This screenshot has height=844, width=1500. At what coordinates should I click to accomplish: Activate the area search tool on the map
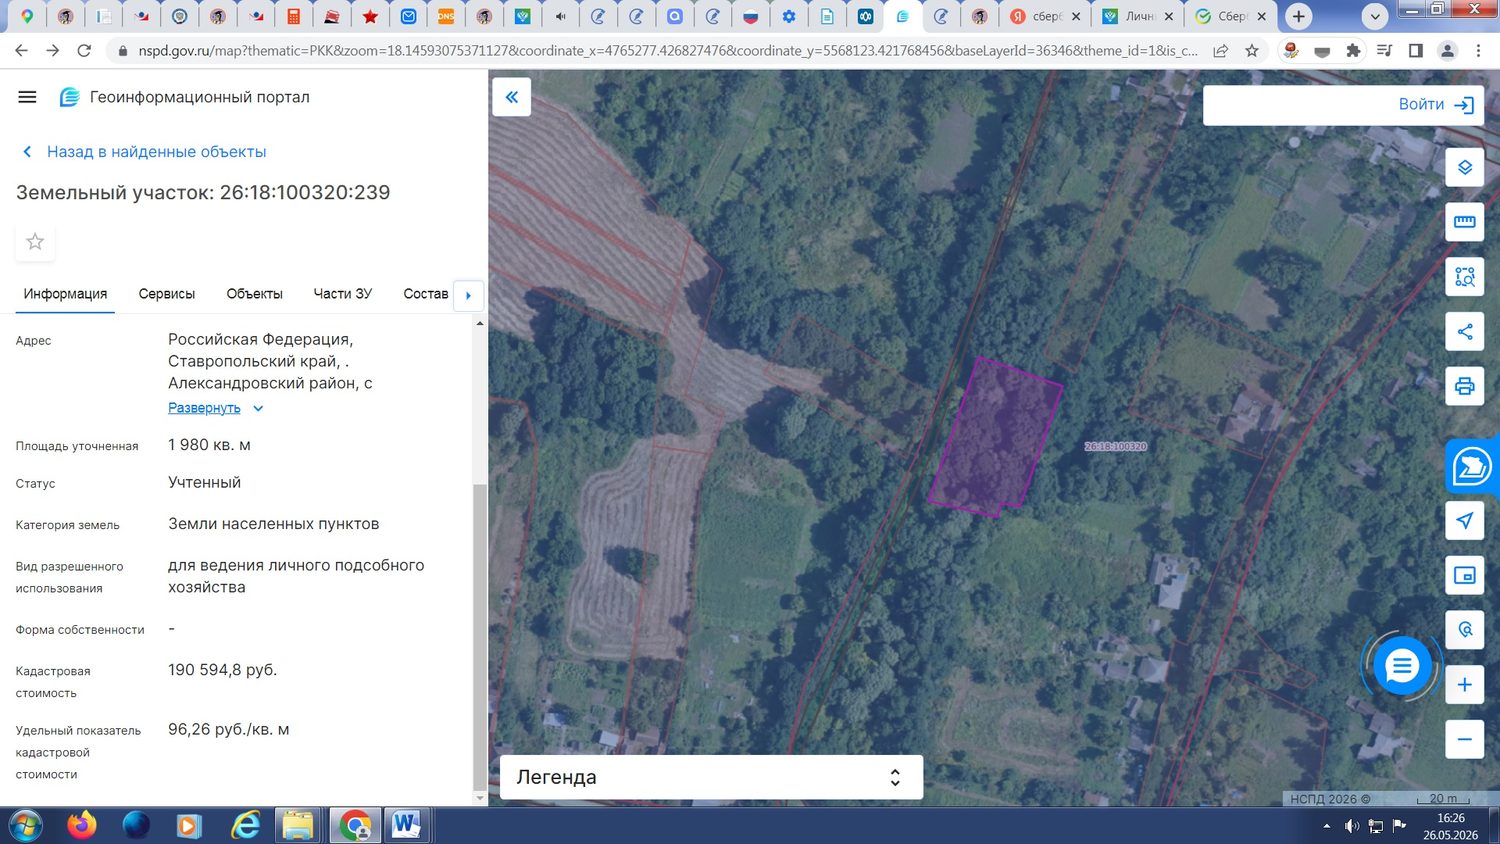tap(1465, 277)
